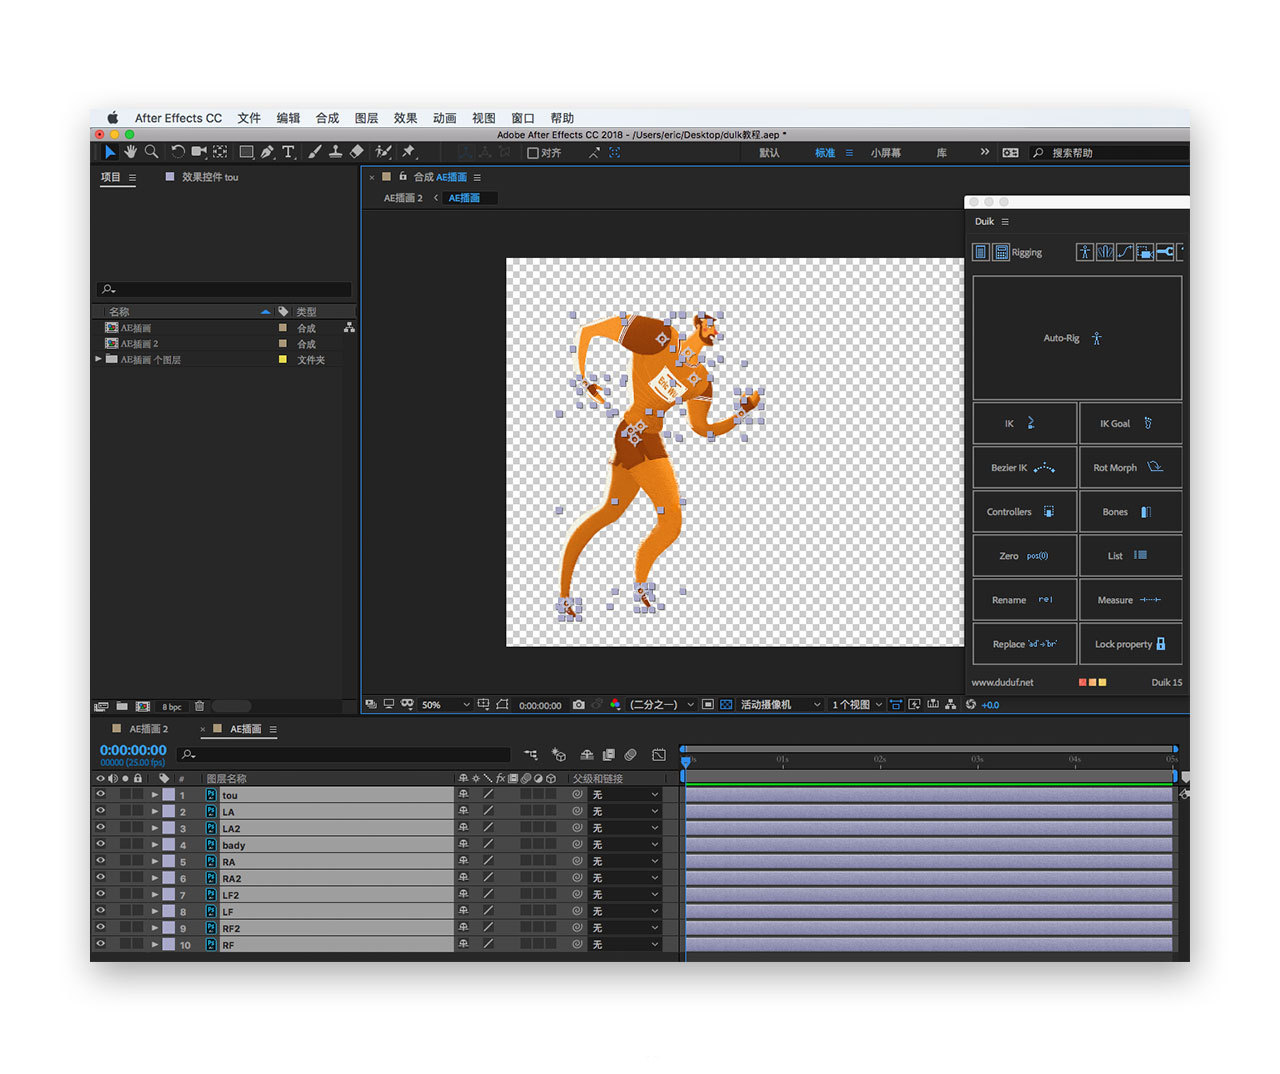
Task: Select the Brush tool
Action: [x=314, y=152]
